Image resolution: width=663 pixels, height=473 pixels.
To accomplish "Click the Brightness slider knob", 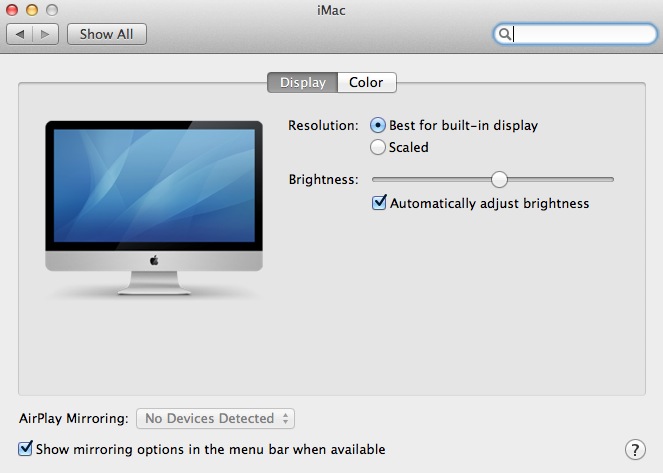I will [x=499, y=179].
